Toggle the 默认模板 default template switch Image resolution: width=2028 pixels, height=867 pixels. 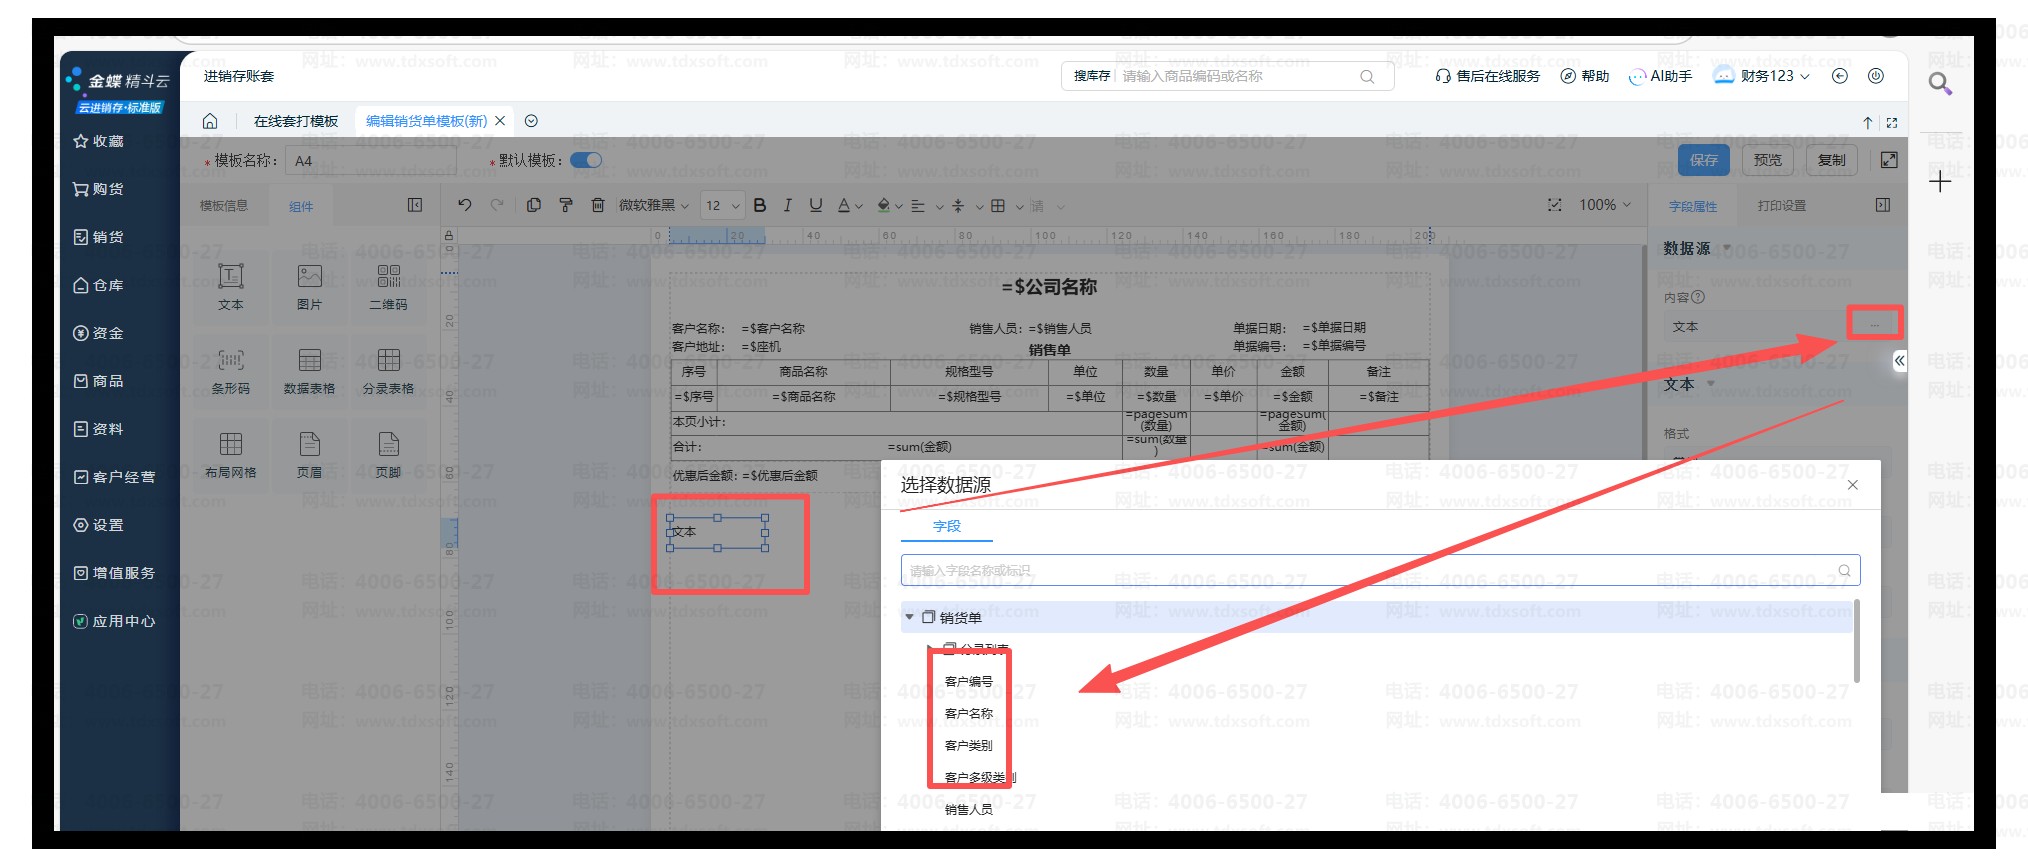[586, 160]
